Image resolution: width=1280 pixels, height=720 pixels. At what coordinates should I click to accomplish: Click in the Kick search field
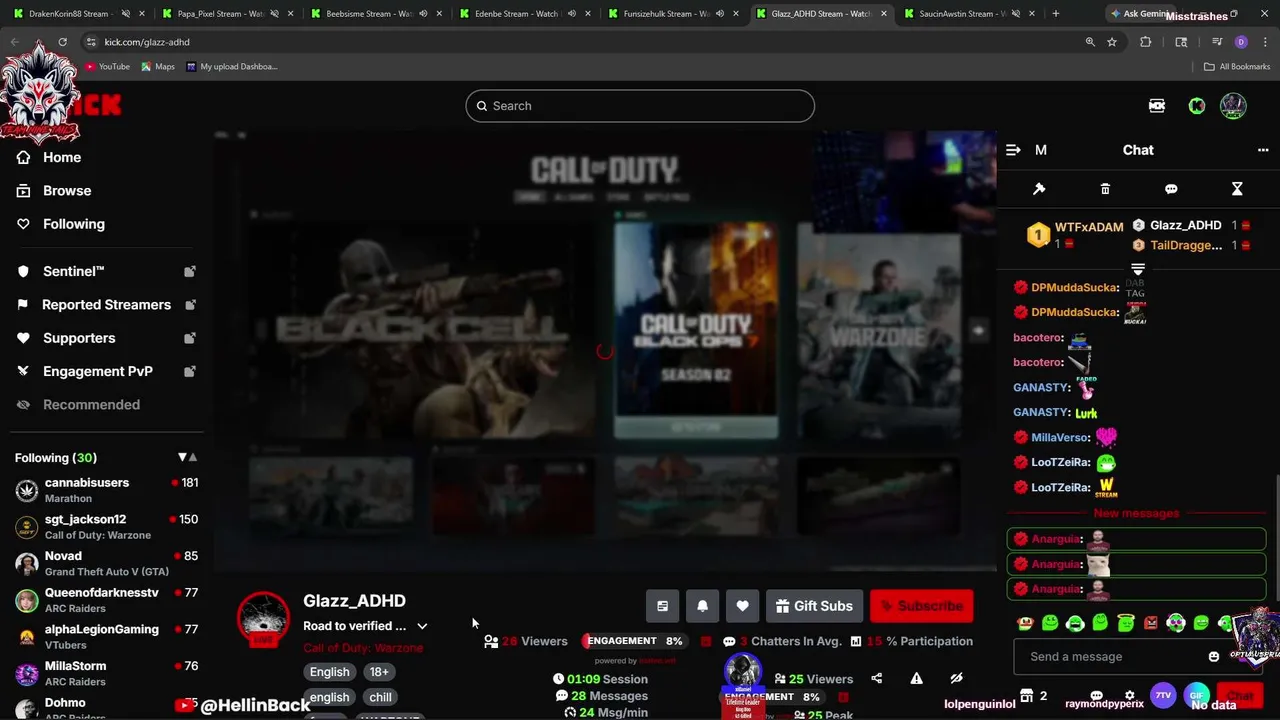point(640,106)
